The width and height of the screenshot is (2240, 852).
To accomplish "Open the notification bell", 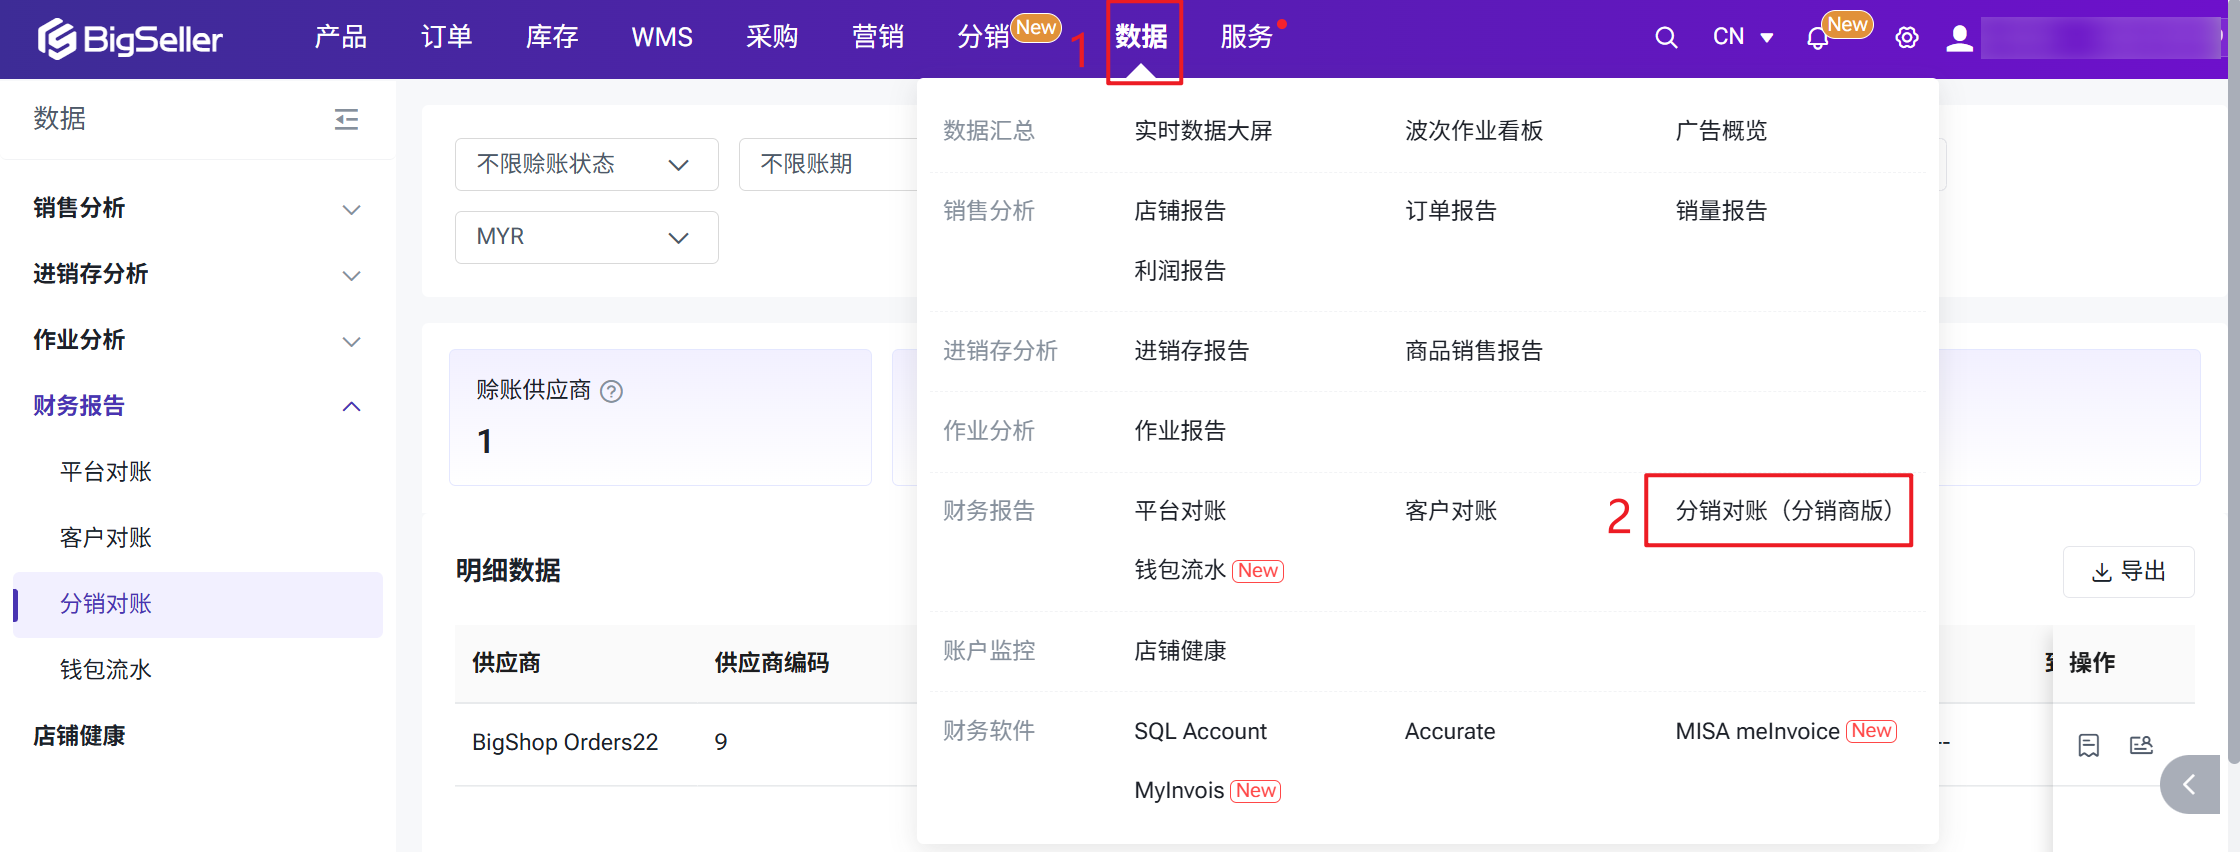I will click(1817, 39).
